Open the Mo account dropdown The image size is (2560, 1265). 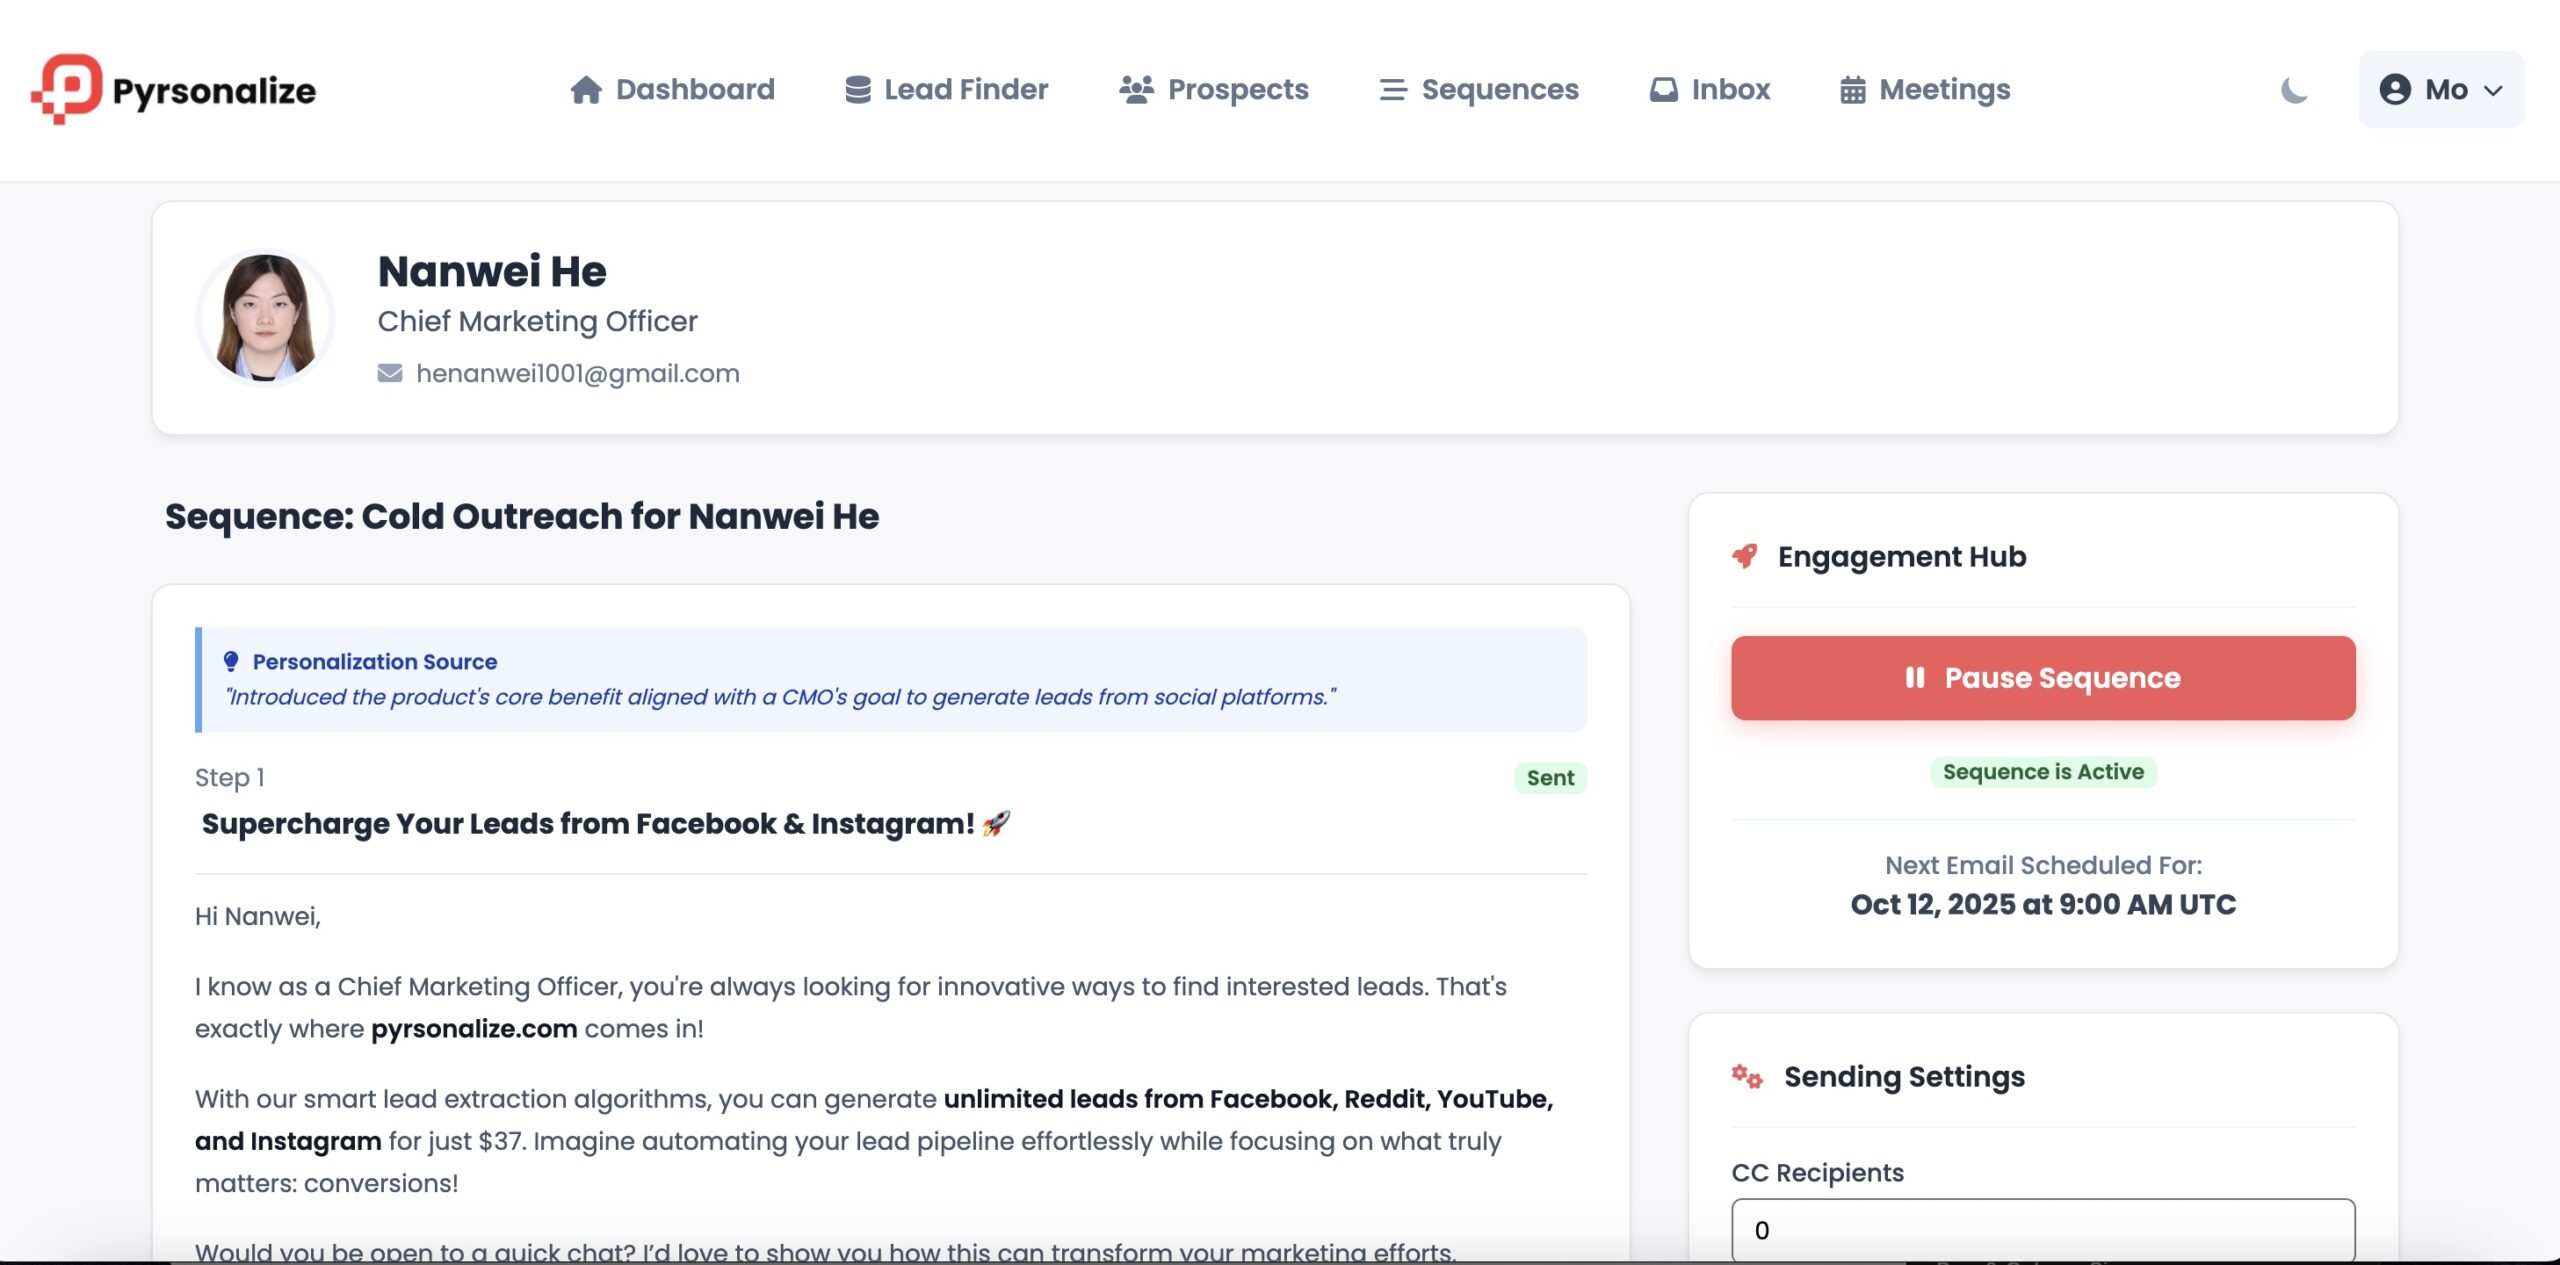click(2440, 90)
